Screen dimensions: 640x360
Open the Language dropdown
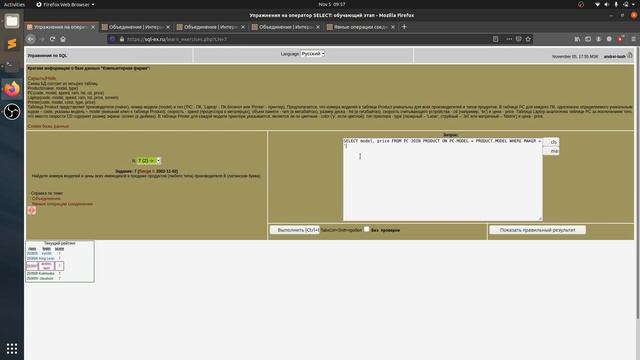click(313, 54)
